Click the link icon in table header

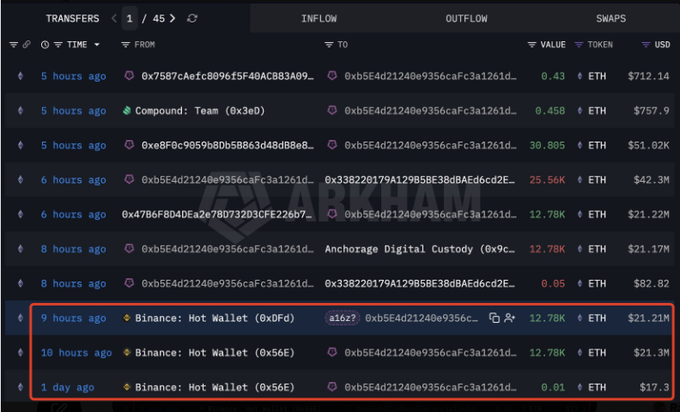click(26, 45)
